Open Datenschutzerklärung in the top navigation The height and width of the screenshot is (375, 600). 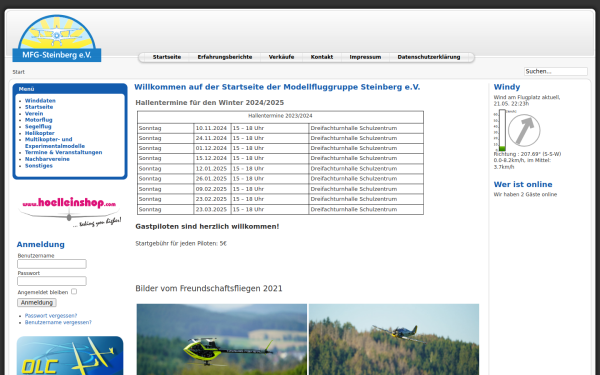coord(429,57)
